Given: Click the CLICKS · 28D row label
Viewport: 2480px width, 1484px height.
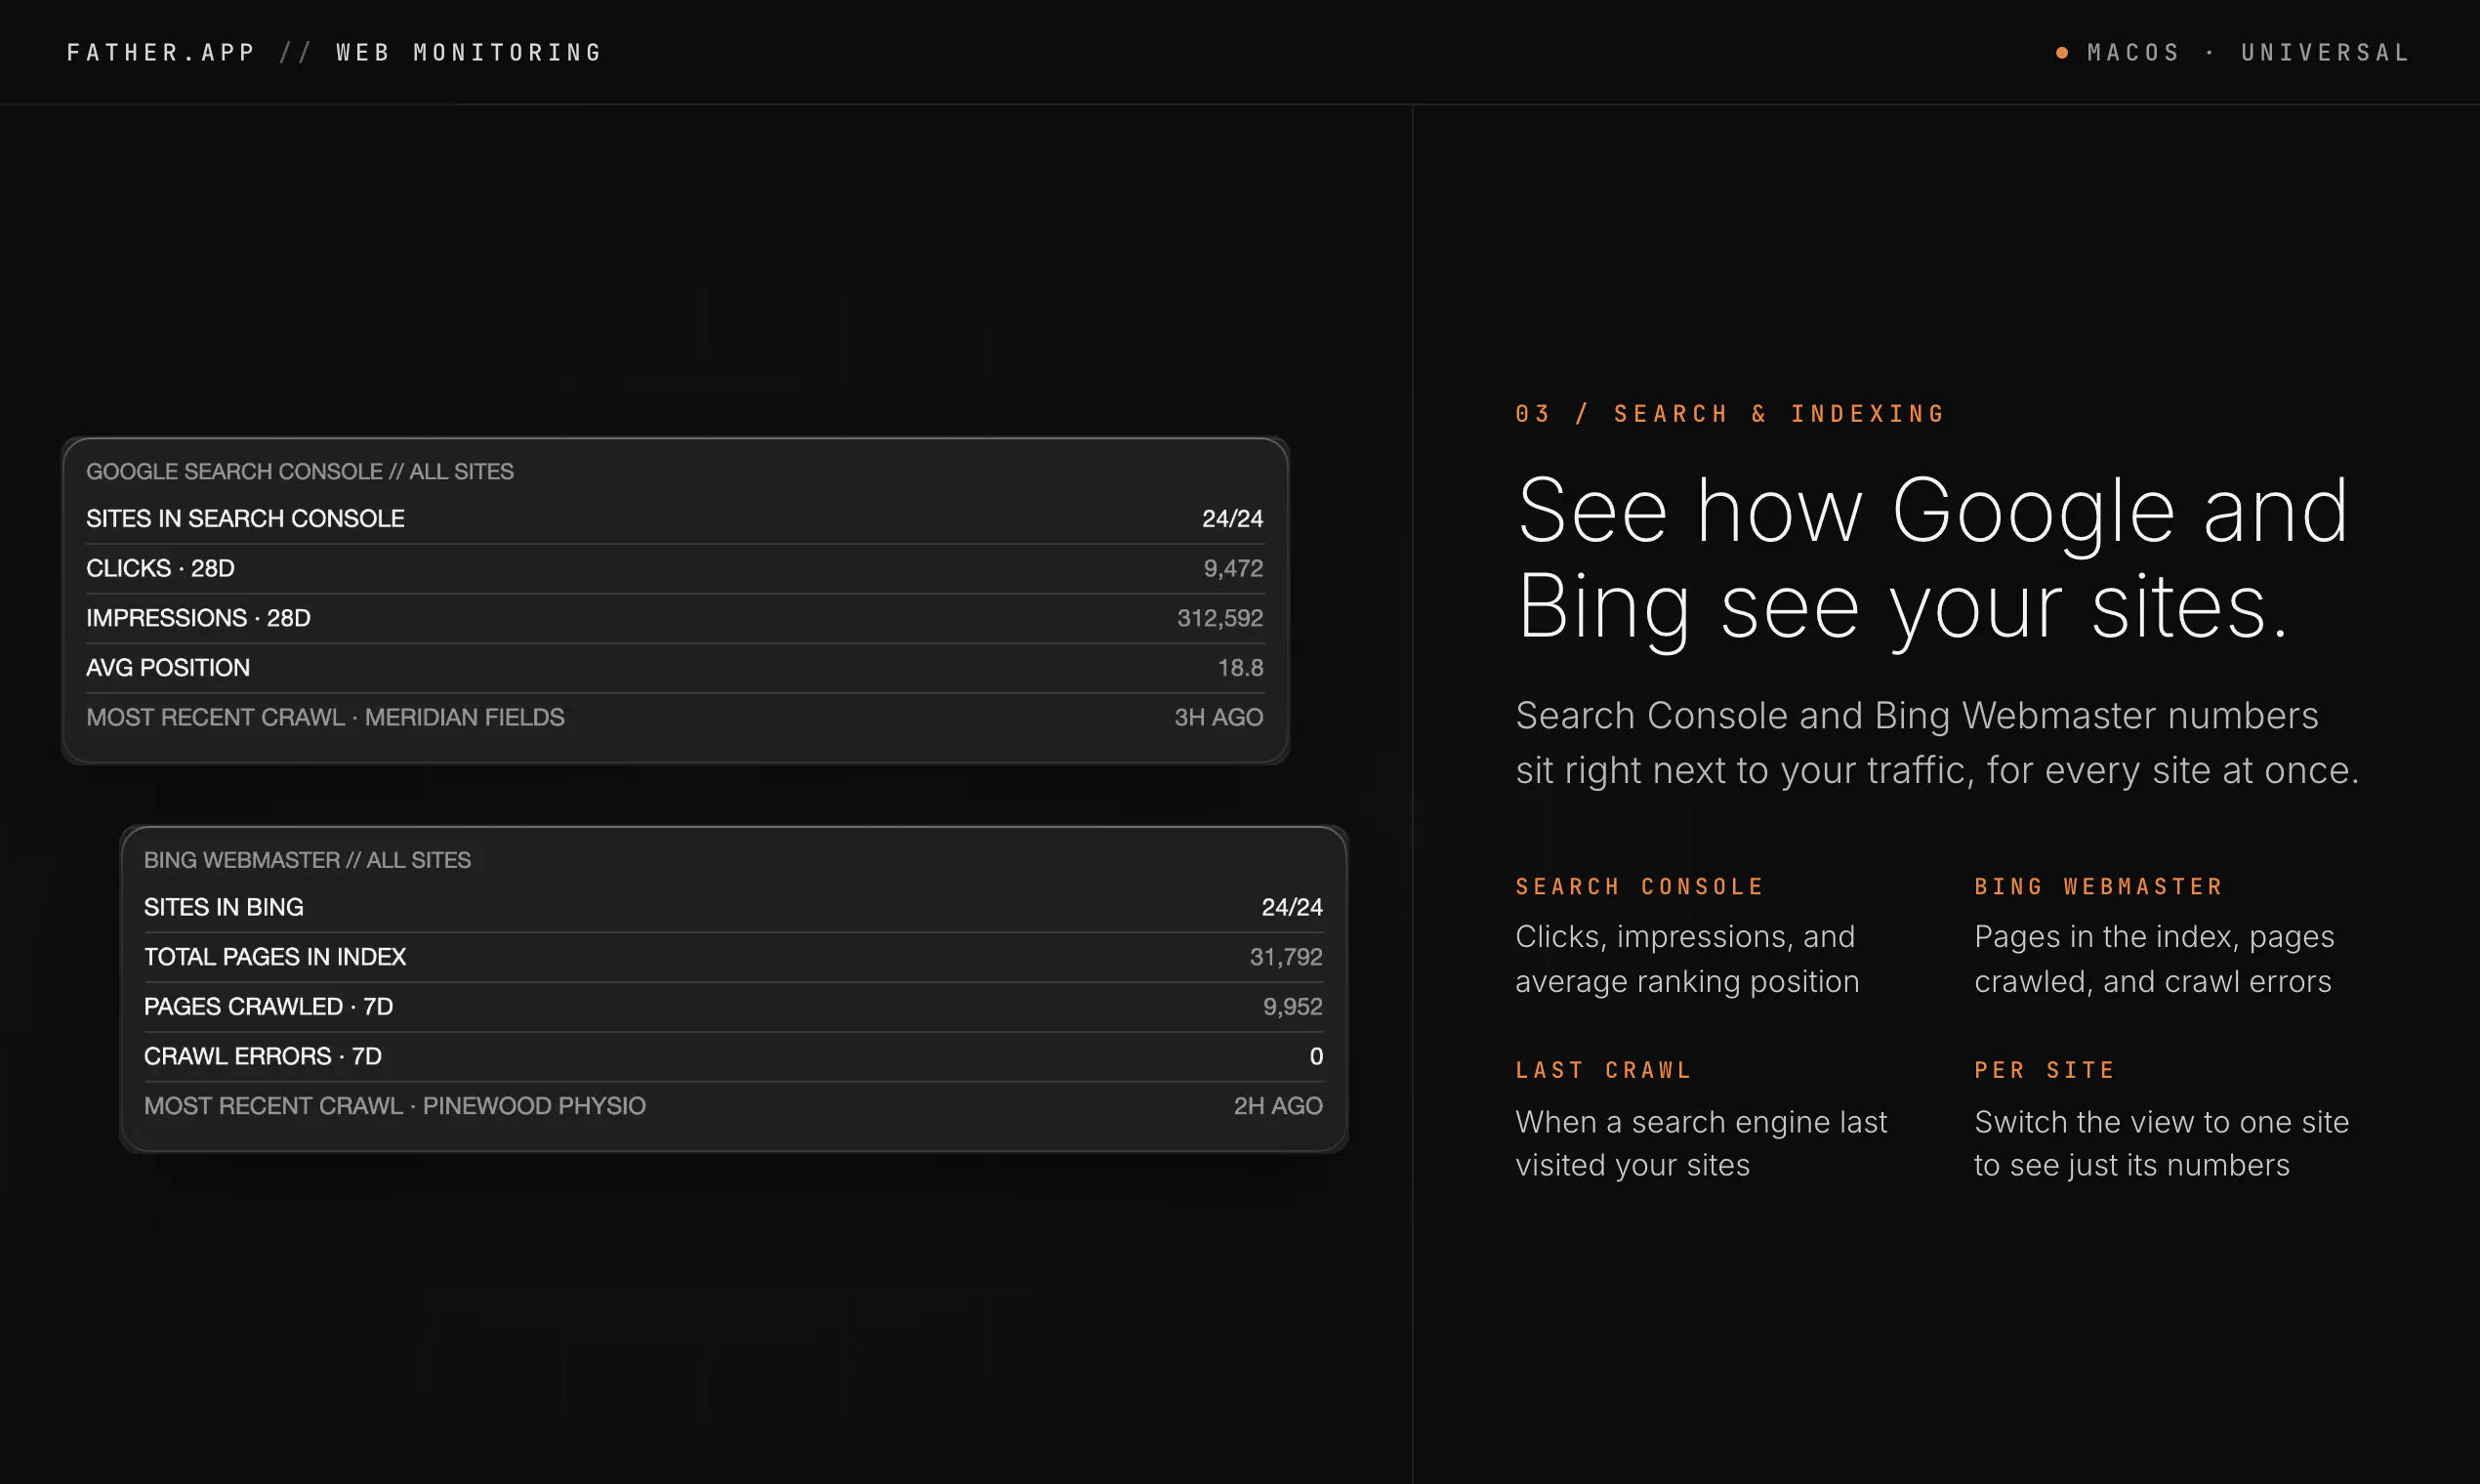Looking at the screenshot, I should point(160,568).
